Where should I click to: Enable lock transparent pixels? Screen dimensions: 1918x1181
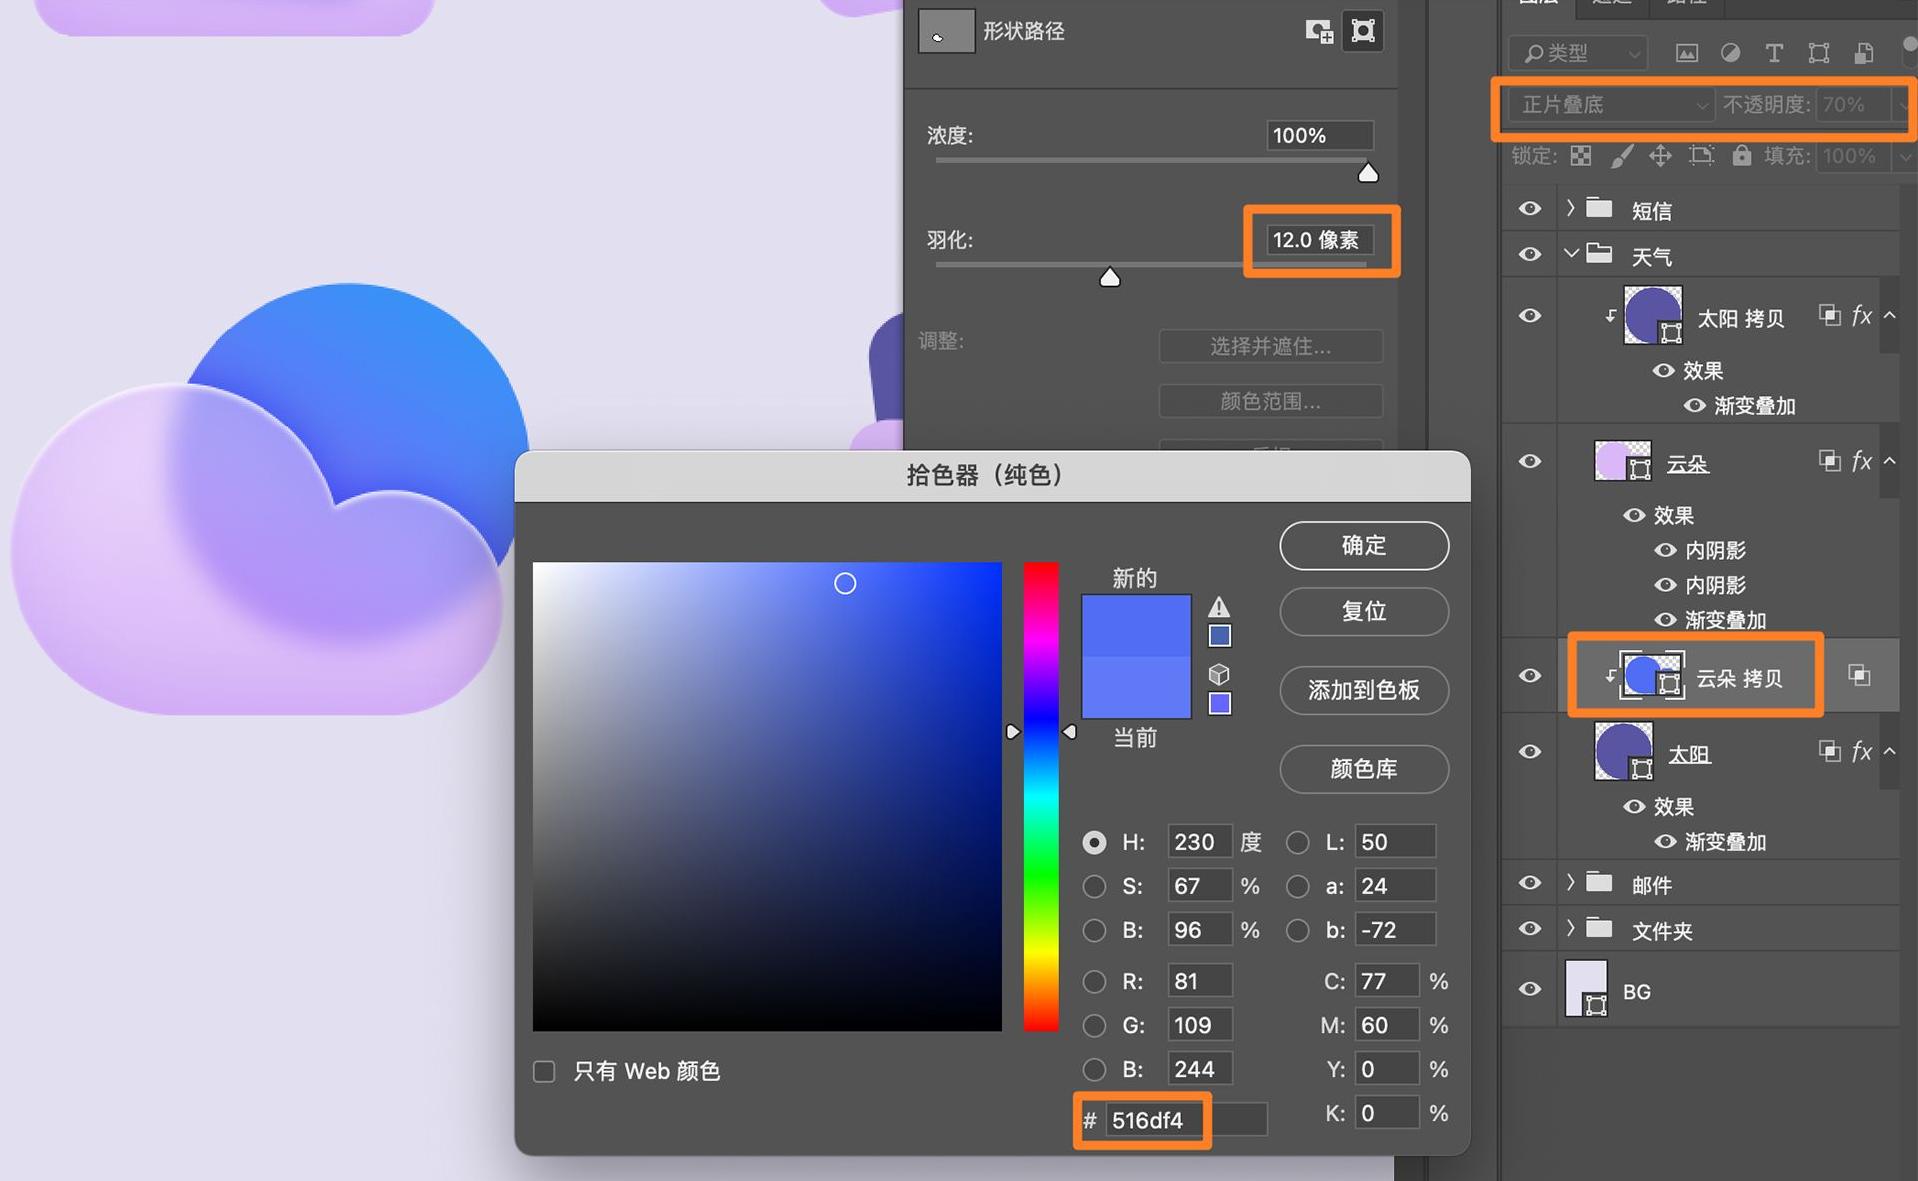coord(1581,156)
